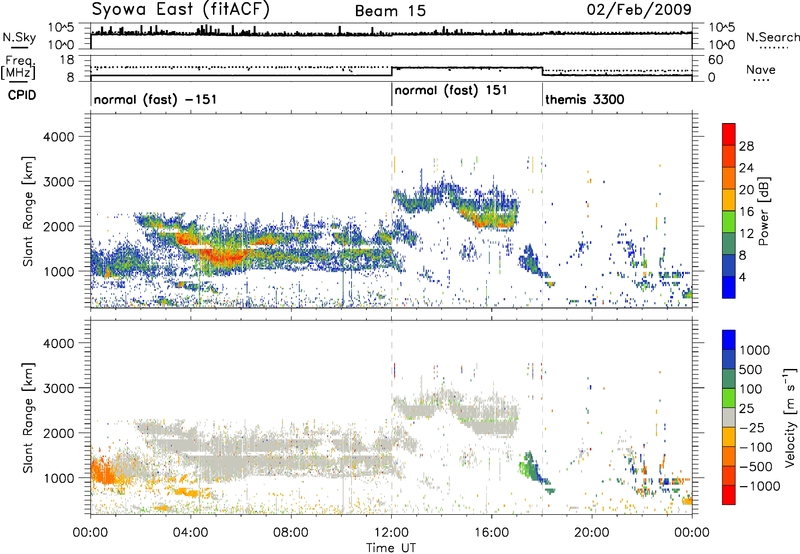Image resolution: width=800 pixels, height=554 pixels.
Task: Click the CPID entry "themis 3300"
Action: tap(585, 99)
